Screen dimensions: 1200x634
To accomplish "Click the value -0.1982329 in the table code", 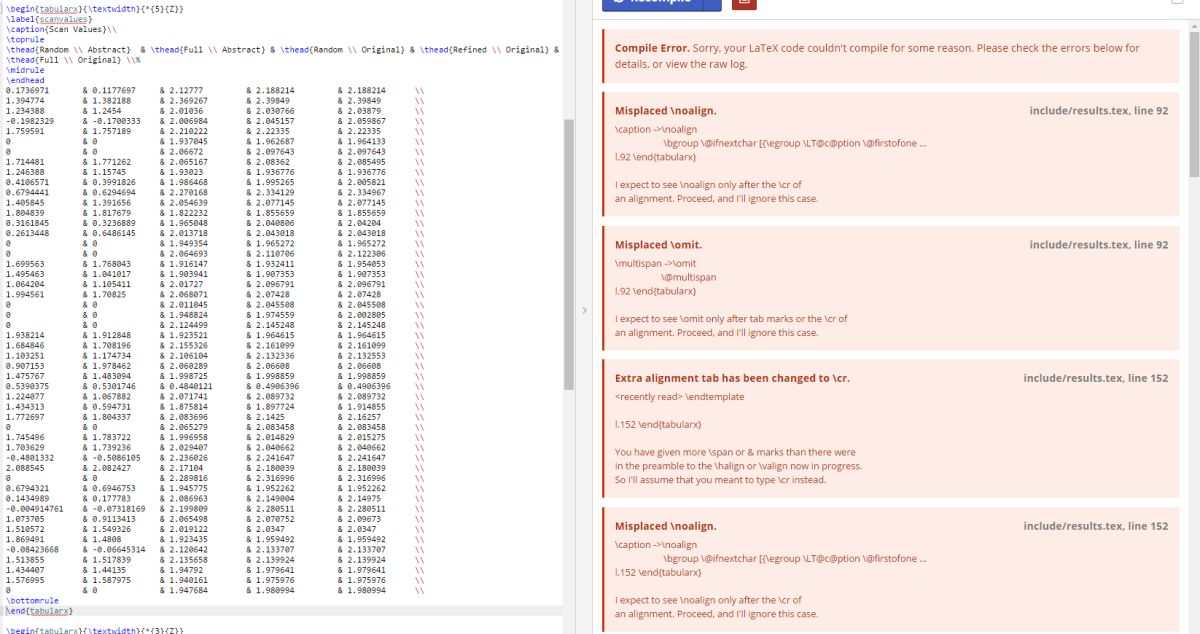I will tap(30, 121).
